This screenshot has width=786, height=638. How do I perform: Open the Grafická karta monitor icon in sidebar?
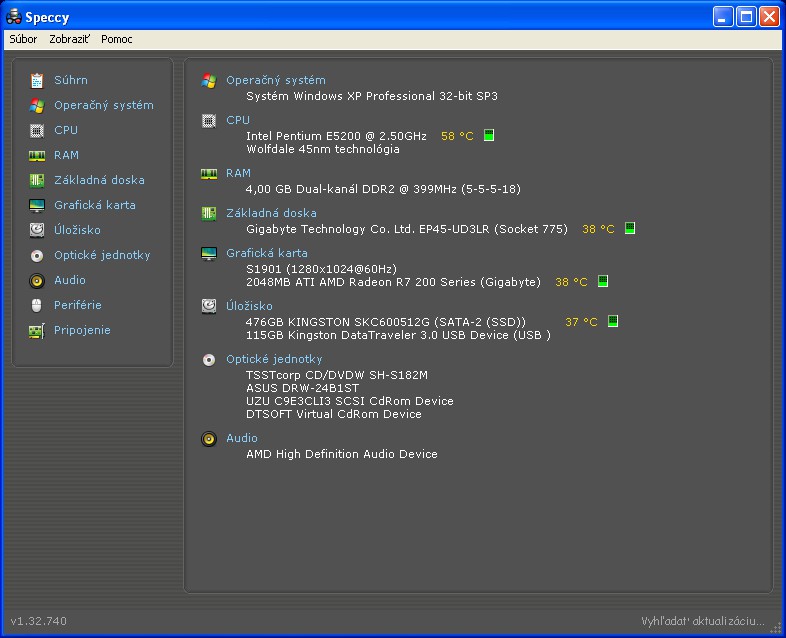point(37,205)
